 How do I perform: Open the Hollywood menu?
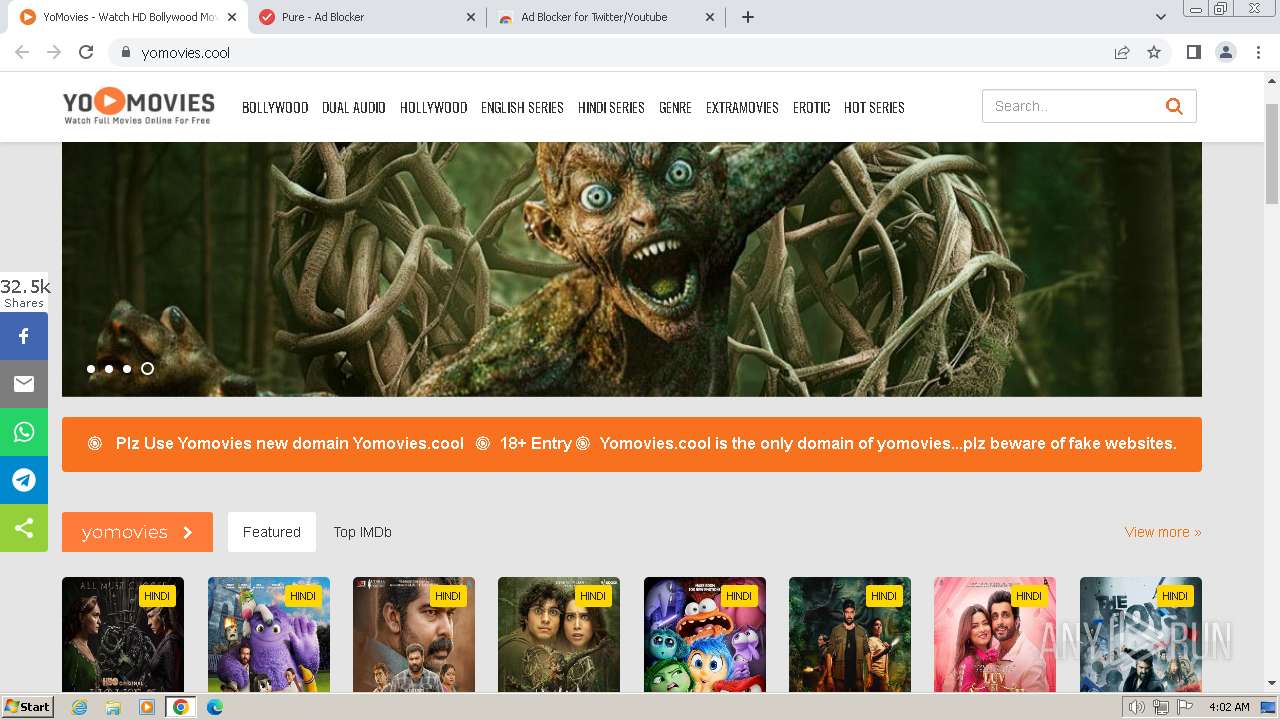click(x=434, y=107)
